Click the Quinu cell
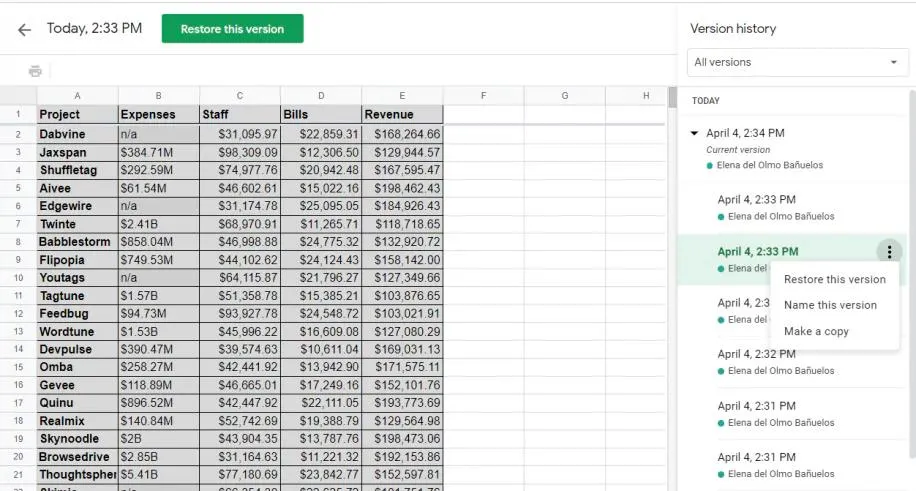Image resolution: width=916 pixels, height=491 pixels. tap(77, 403)
